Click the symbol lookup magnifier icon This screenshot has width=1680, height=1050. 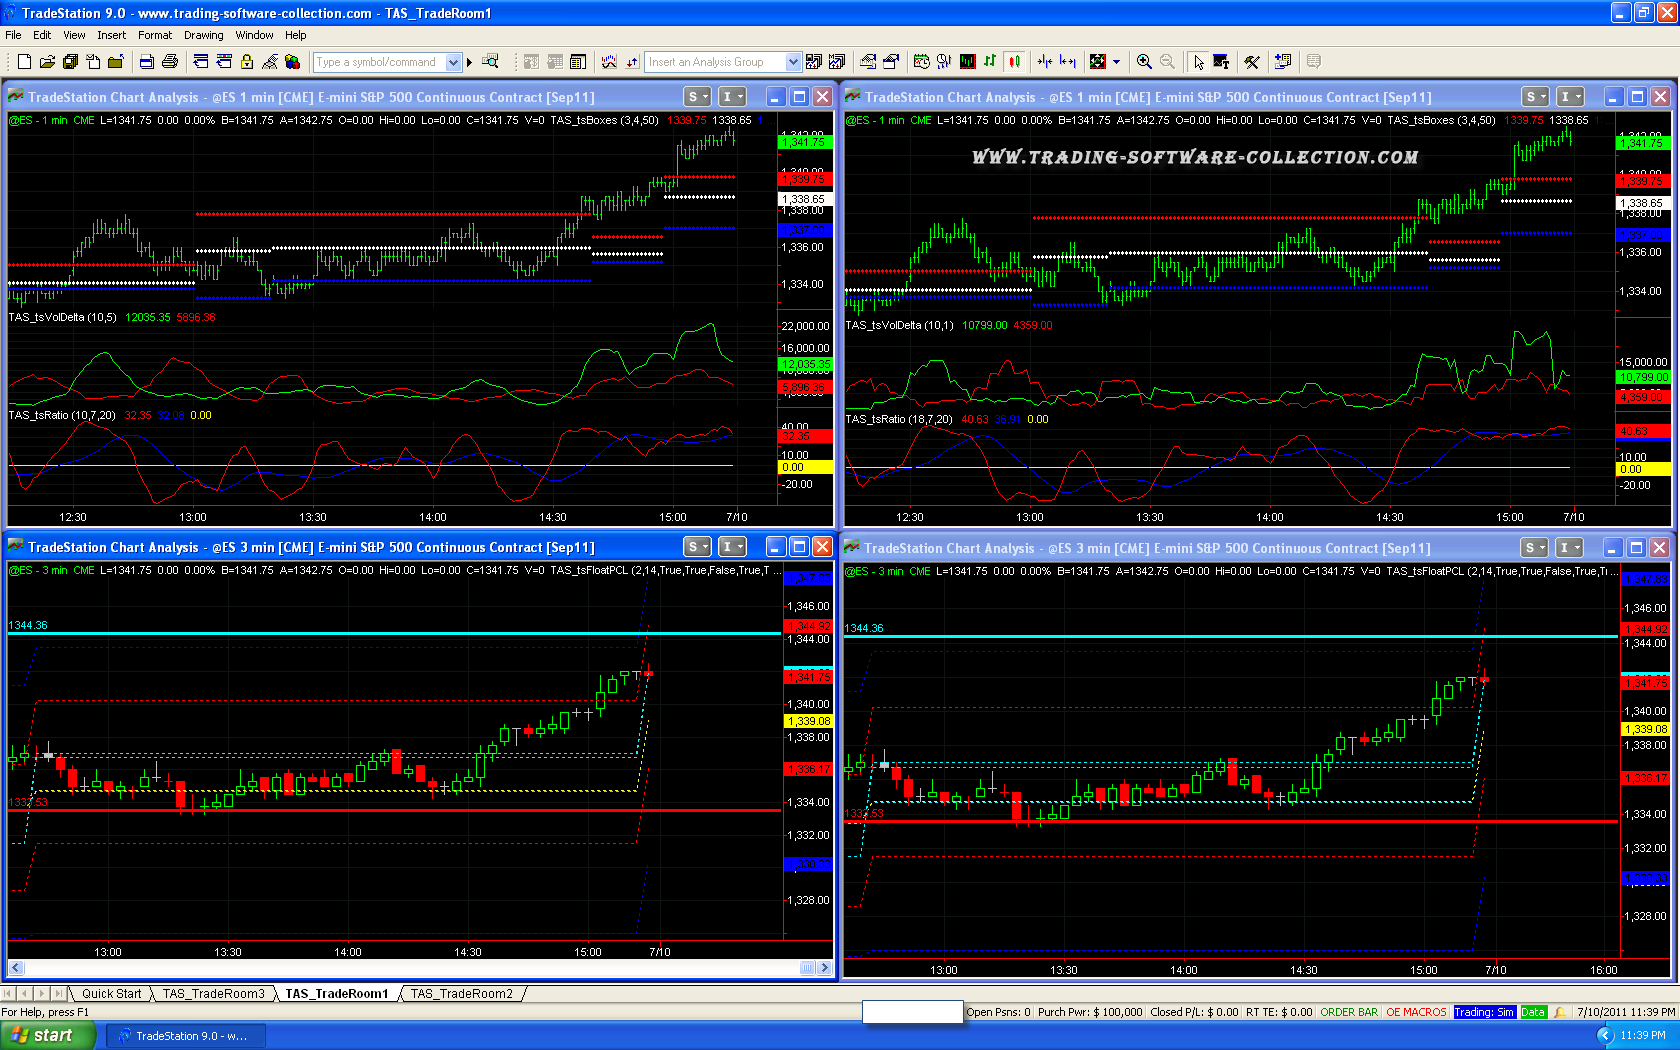tap(490, 62)
